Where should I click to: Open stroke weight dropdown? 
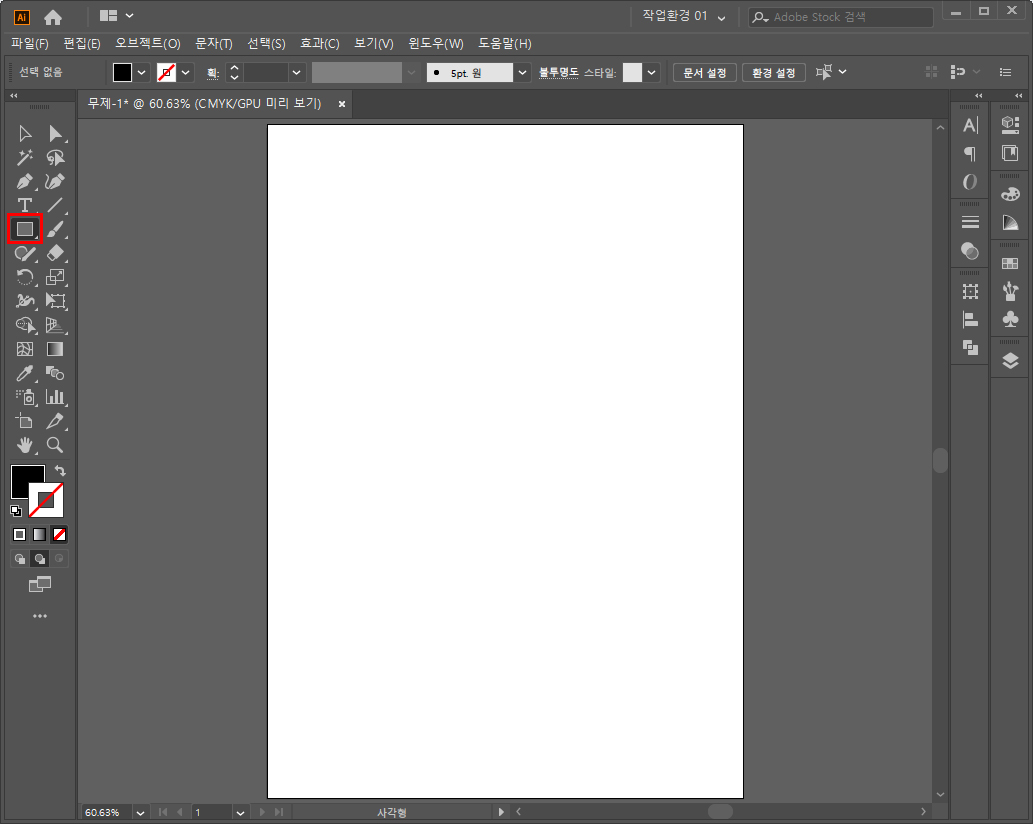click(296, 72)
